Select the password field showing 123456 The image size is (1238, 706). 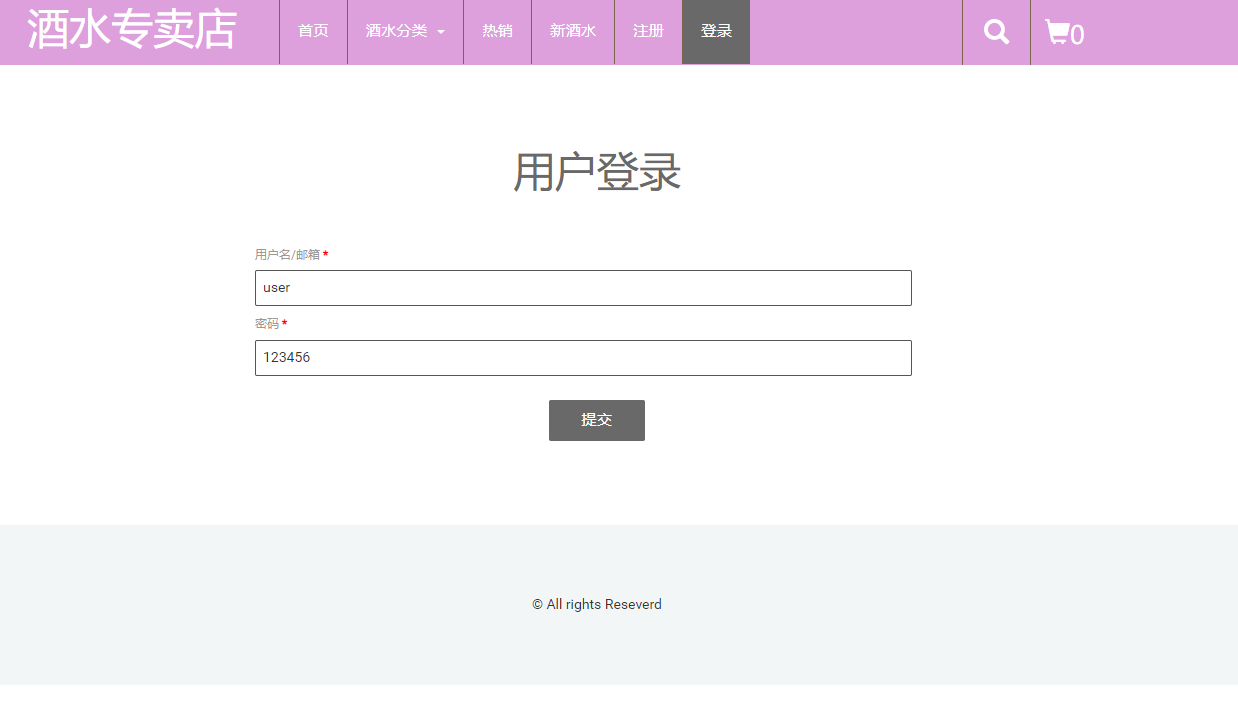coord(583,357)
